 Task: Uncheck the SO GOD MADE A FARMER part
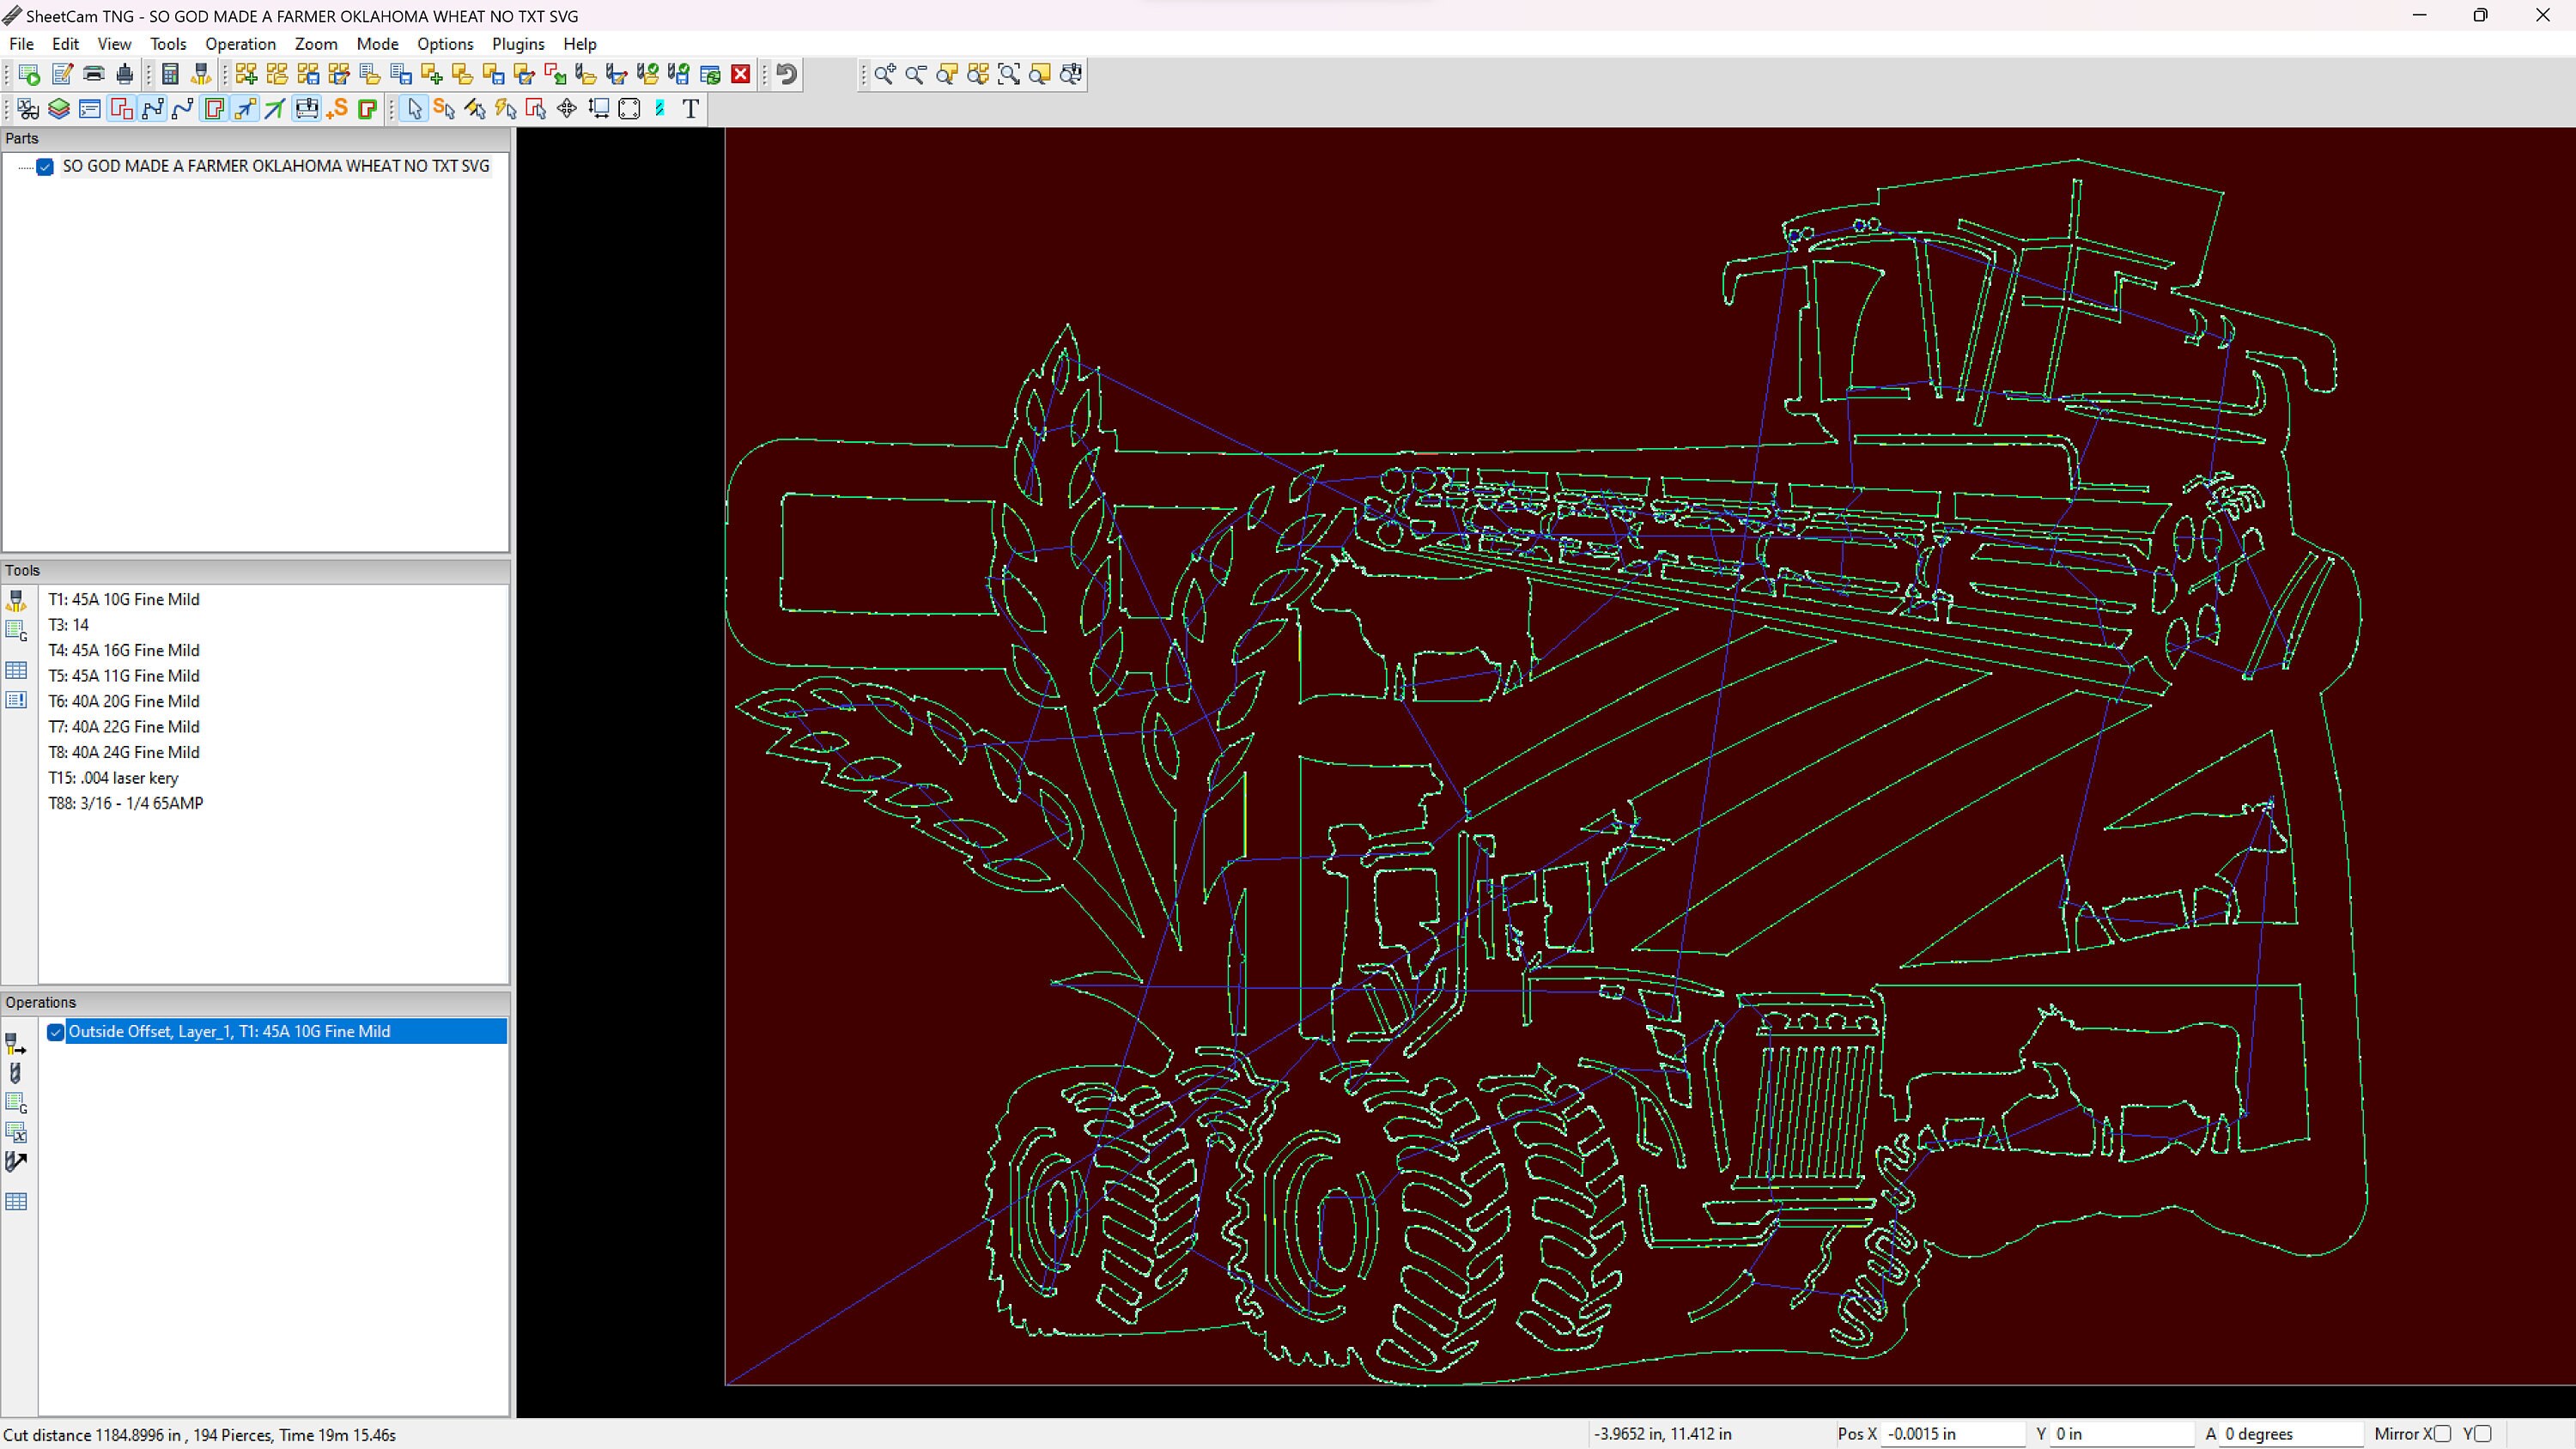coord(46,167)
